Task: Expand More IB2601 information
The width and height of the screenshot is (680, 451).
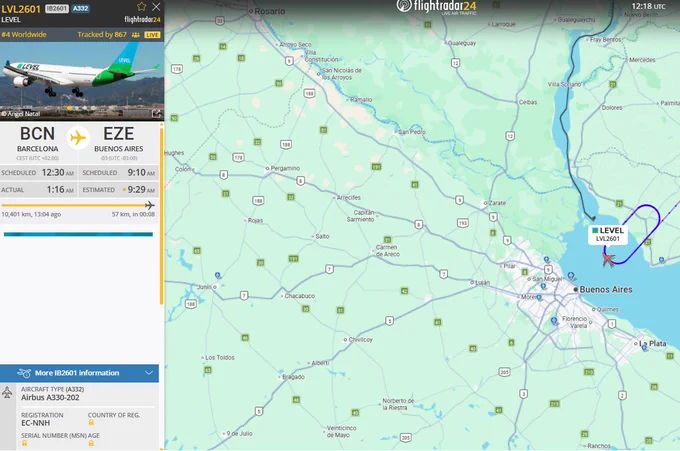Action: tap(79, 373)
